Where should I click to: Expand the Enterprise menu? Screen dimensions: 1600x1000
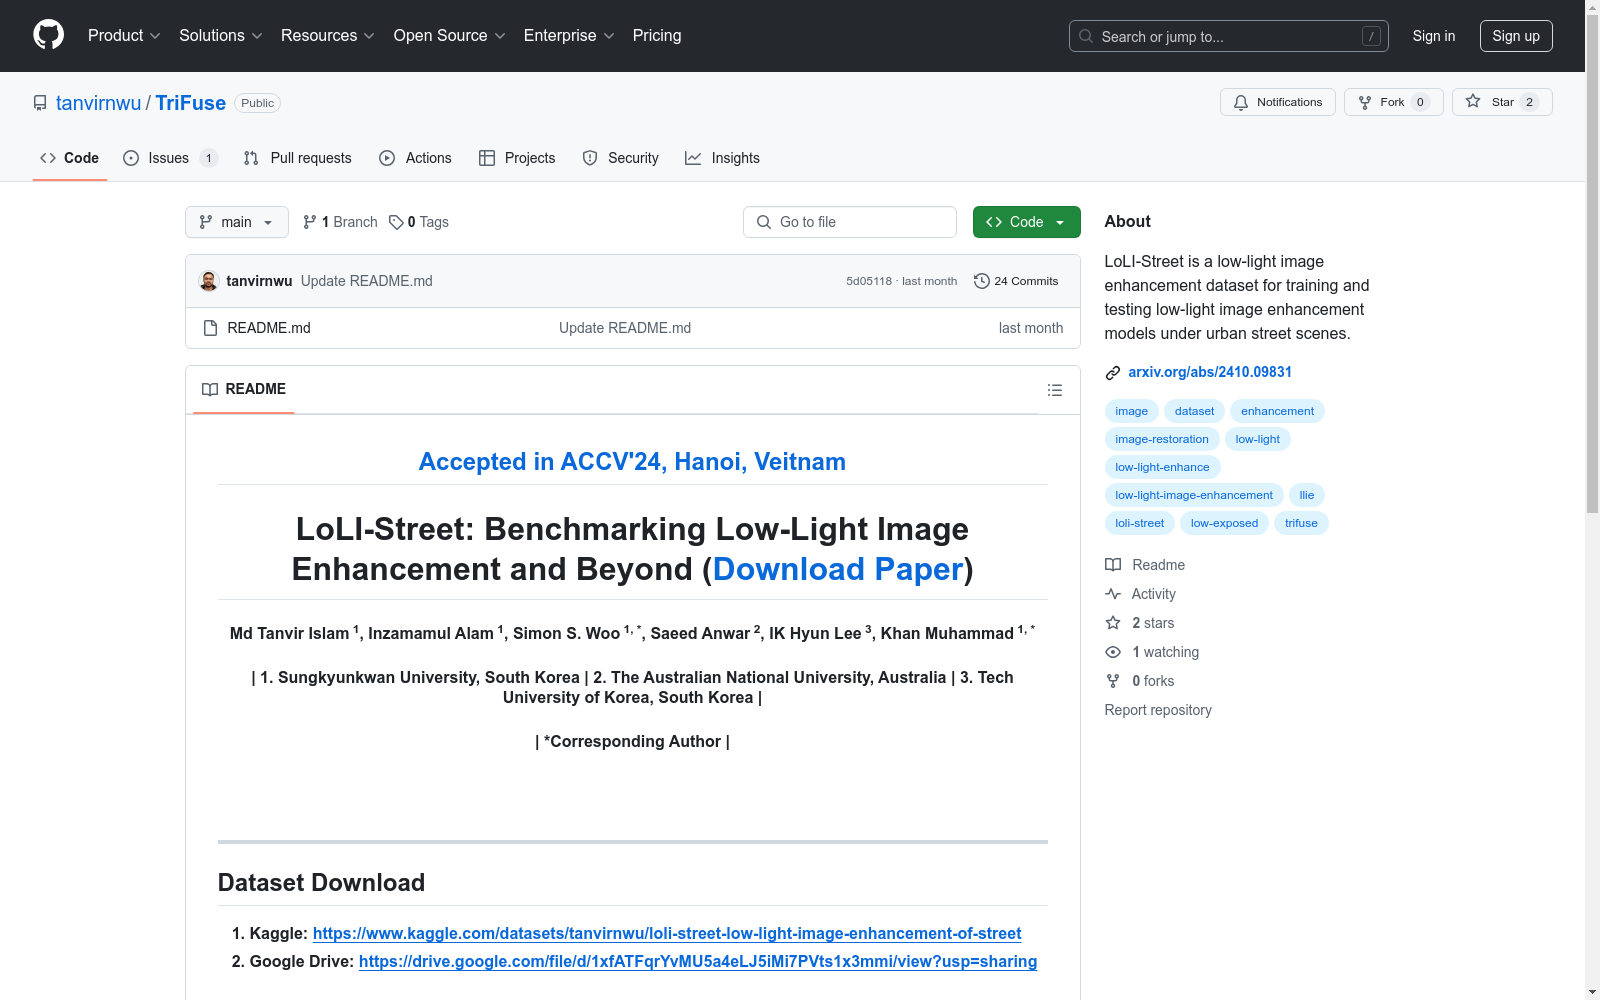pyautogui.click(x=569, y=35)
